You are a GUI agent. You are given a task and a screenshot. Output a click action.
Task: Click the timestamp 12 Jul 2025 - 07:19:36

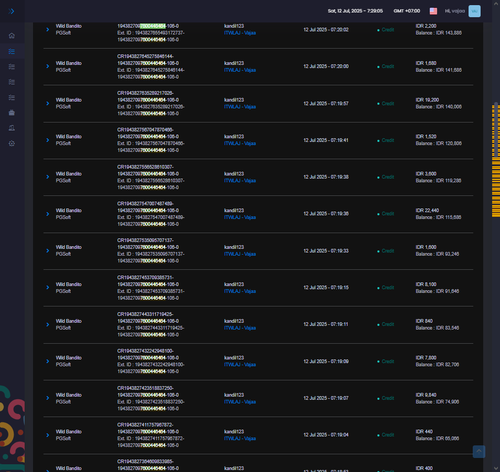coord(326,214)
